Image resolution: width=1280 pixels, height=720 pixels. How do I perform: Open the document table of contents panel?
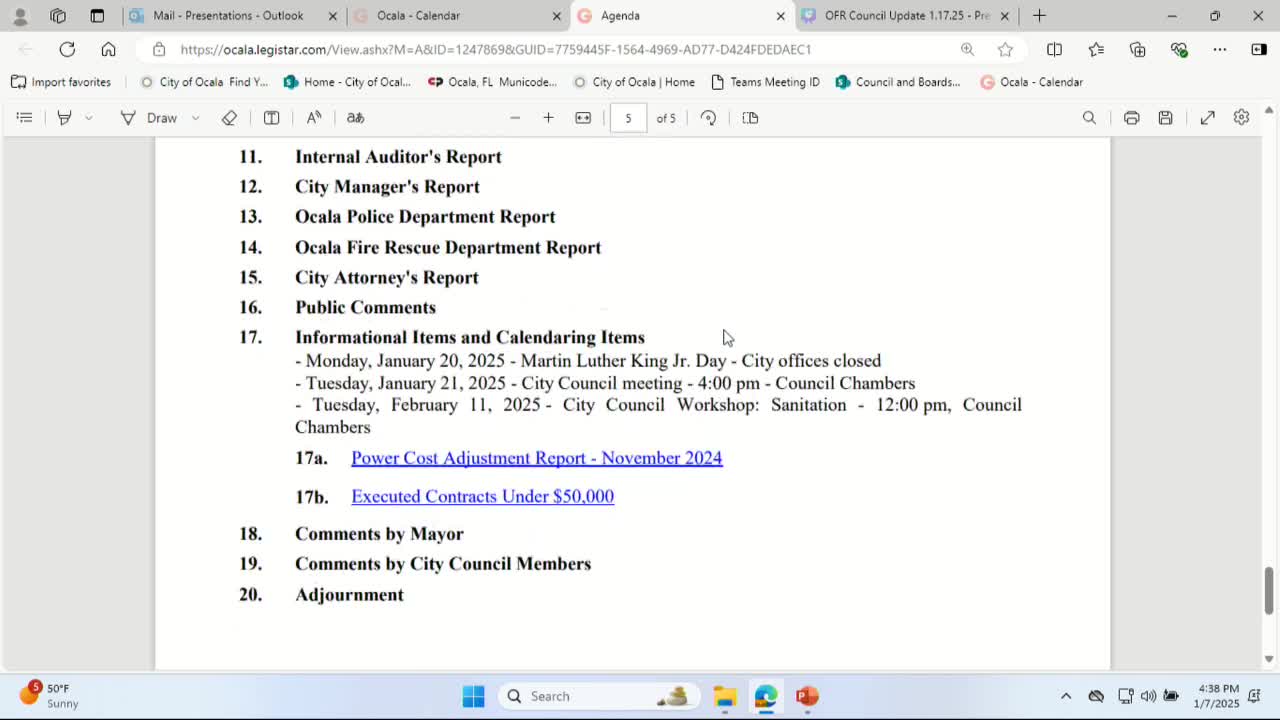click(x=25, y=117)
